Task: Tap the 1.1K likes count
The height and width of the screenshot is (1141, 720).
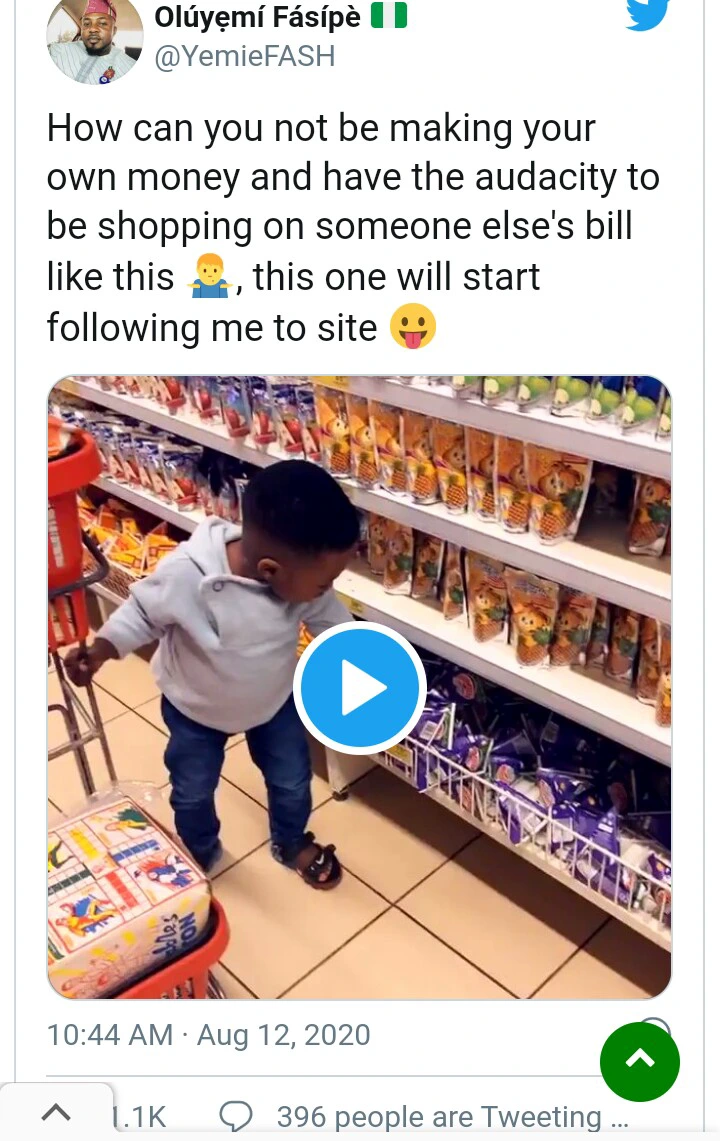Action: 139,1116
